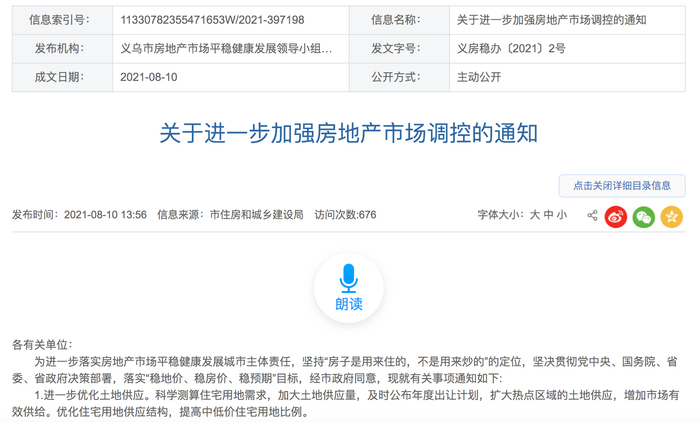
Task: Click paragraph starting 1.进一步优化土地供应
Action: tap(345, 403)
